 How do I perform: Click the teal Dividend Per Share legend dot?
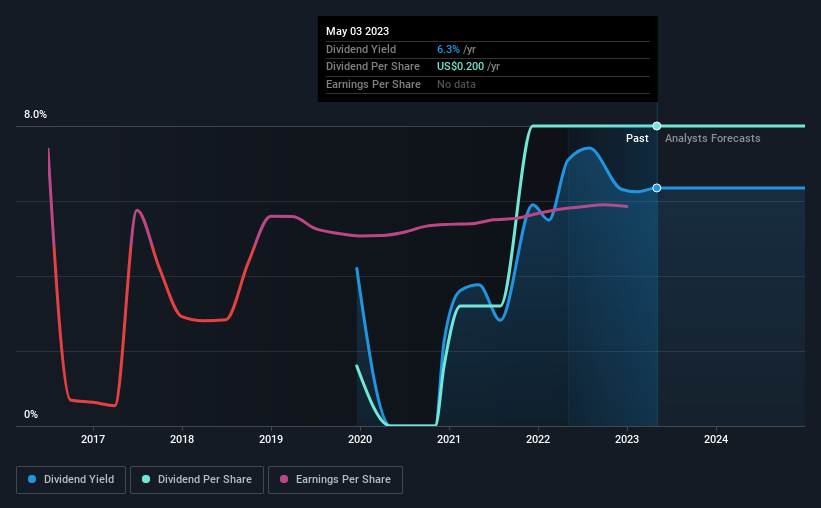point(146,479)
